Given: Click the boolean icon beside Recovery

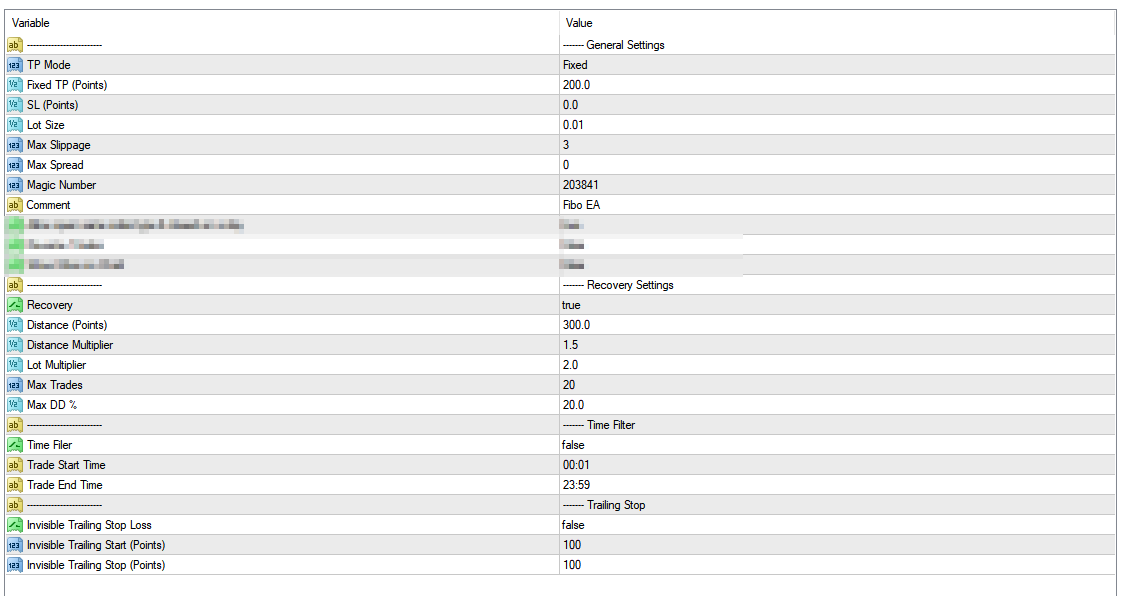Looking at the screenshot, I should pos(14,305).
